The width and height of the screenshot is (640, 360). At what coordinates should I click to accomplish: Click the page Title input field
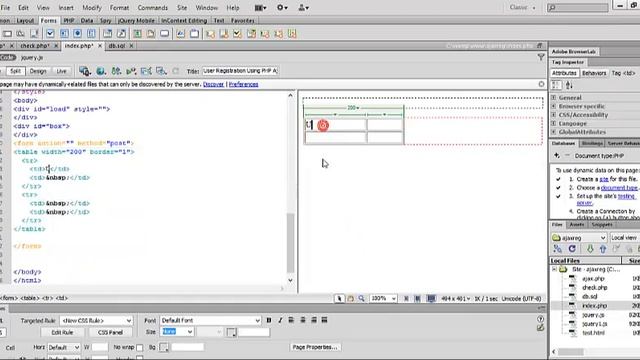tap(240, 71)
